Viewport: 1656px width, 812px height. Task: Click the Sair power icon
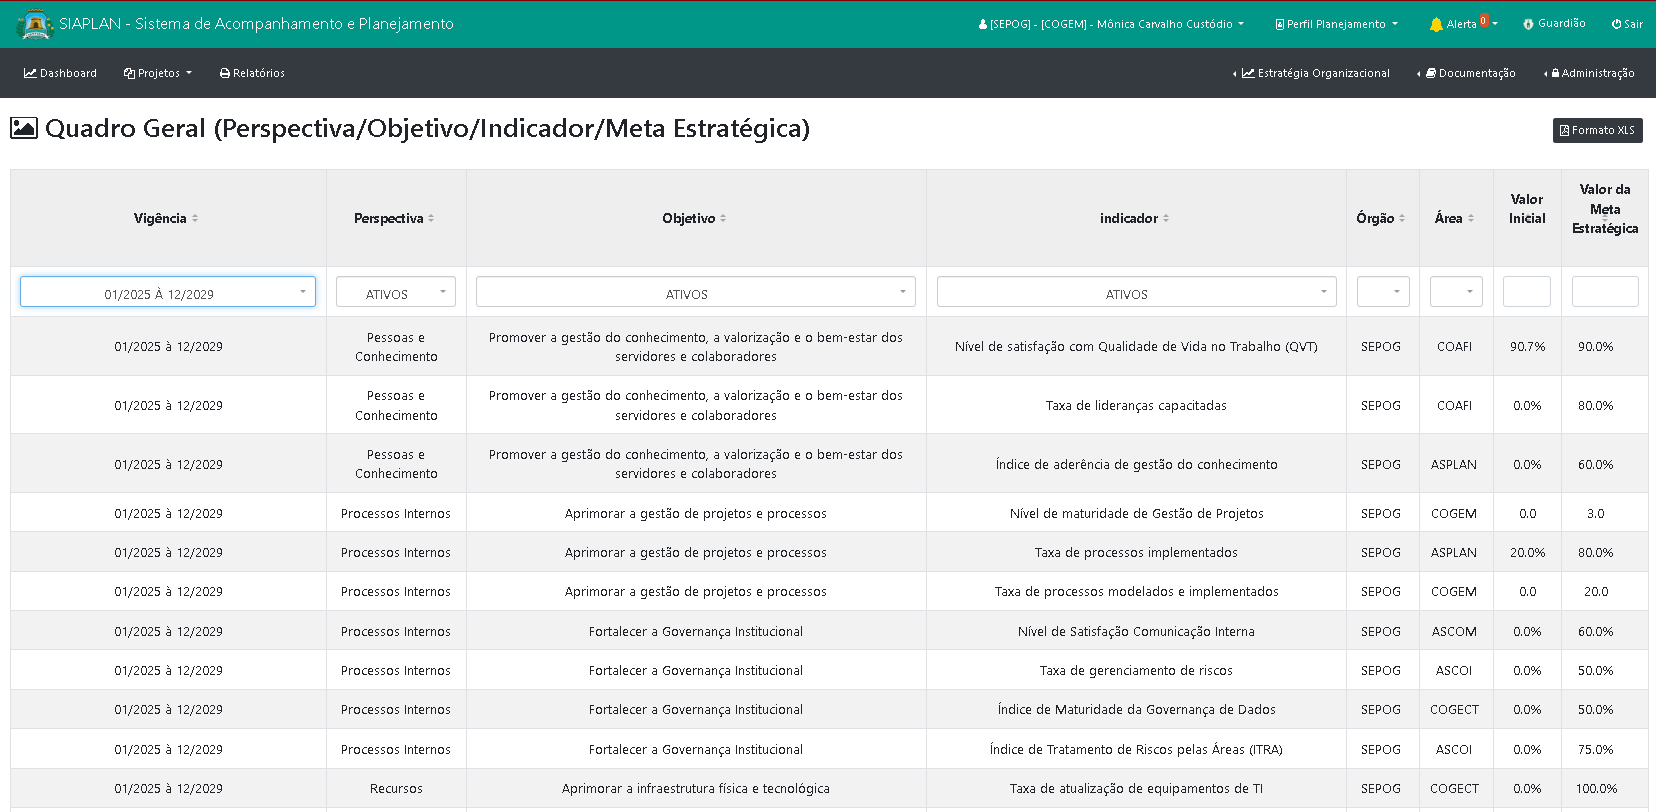(x=1616, y=24)
